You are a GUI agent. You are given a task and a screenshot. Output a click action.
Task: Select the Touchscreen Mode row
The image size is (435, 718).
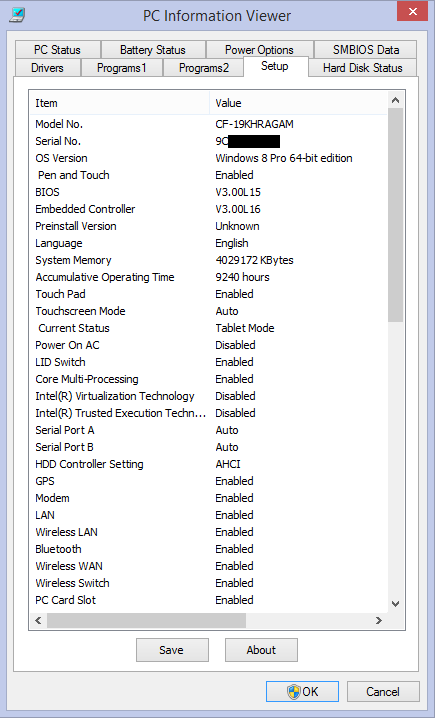click(208, 311)
